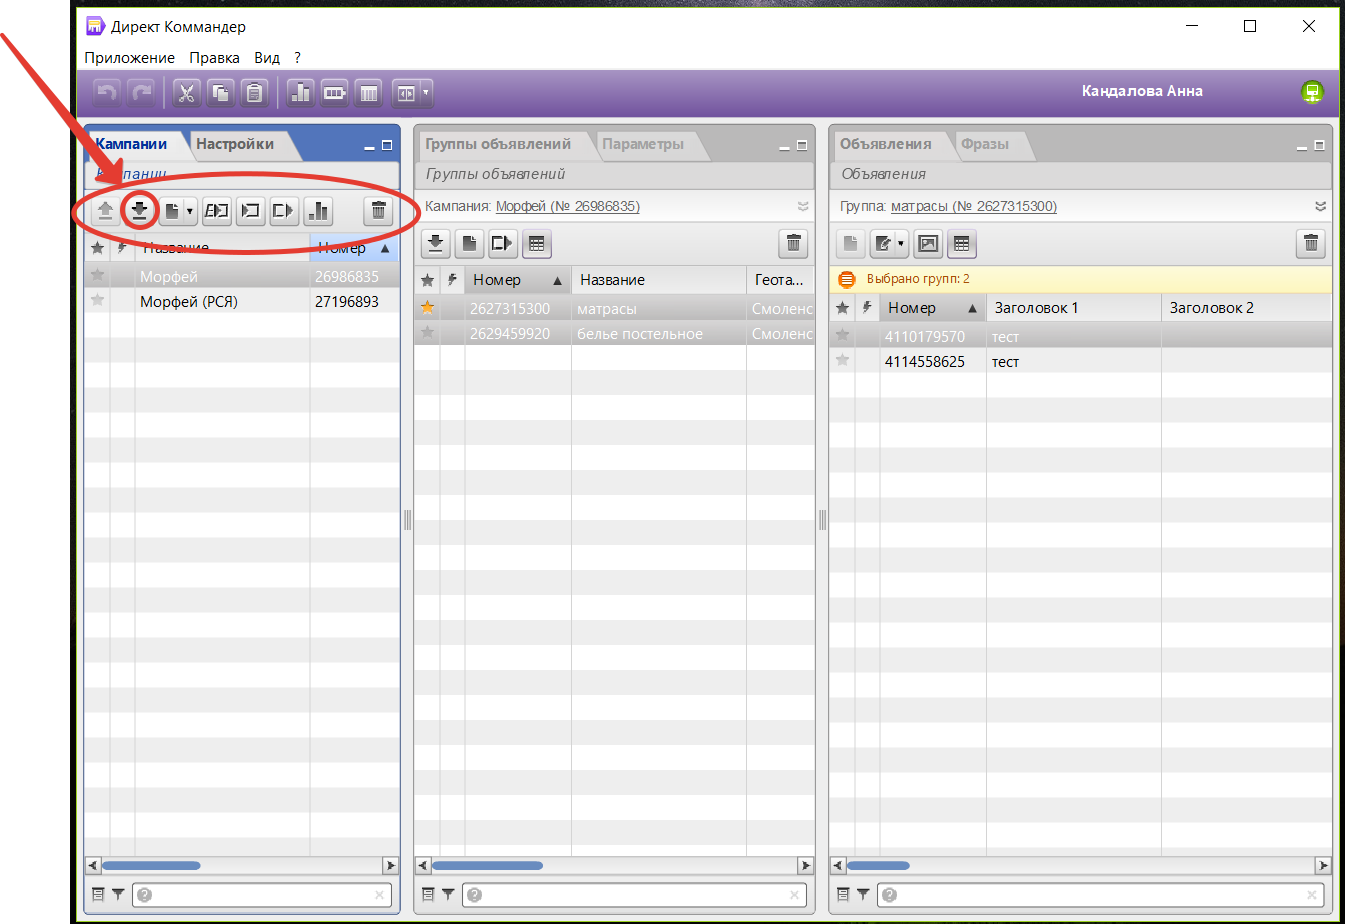Select ad number 4114558625

point(925,362)
